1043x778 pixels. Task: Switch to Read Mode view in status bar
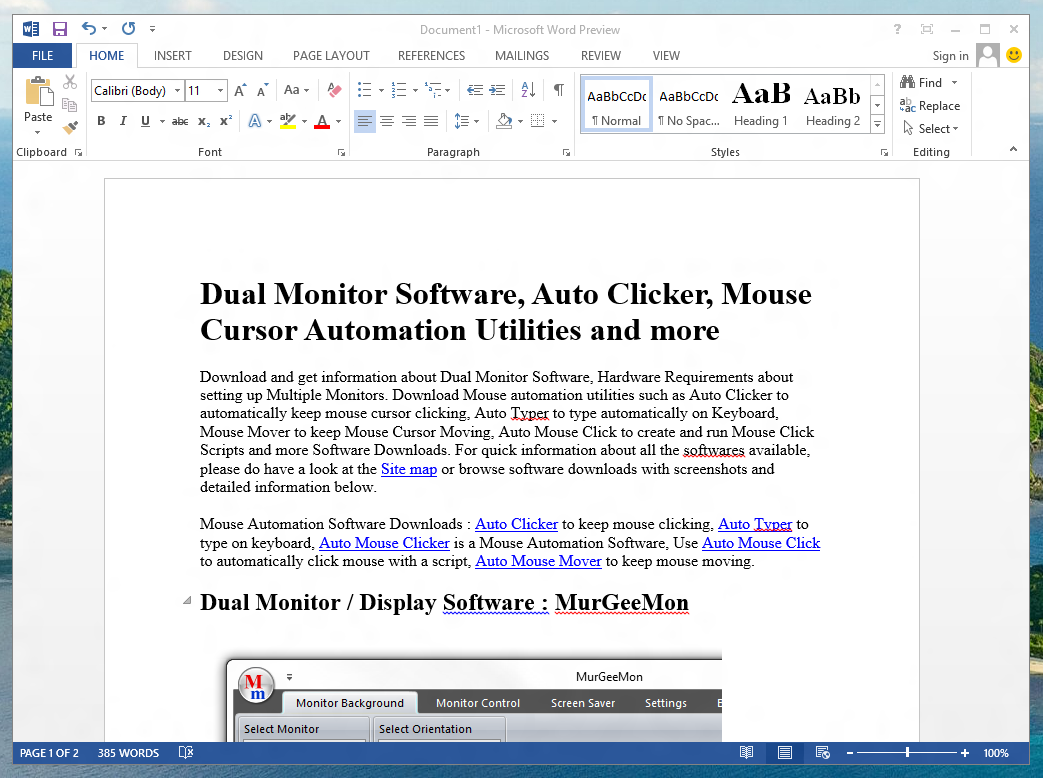[746, 753]
